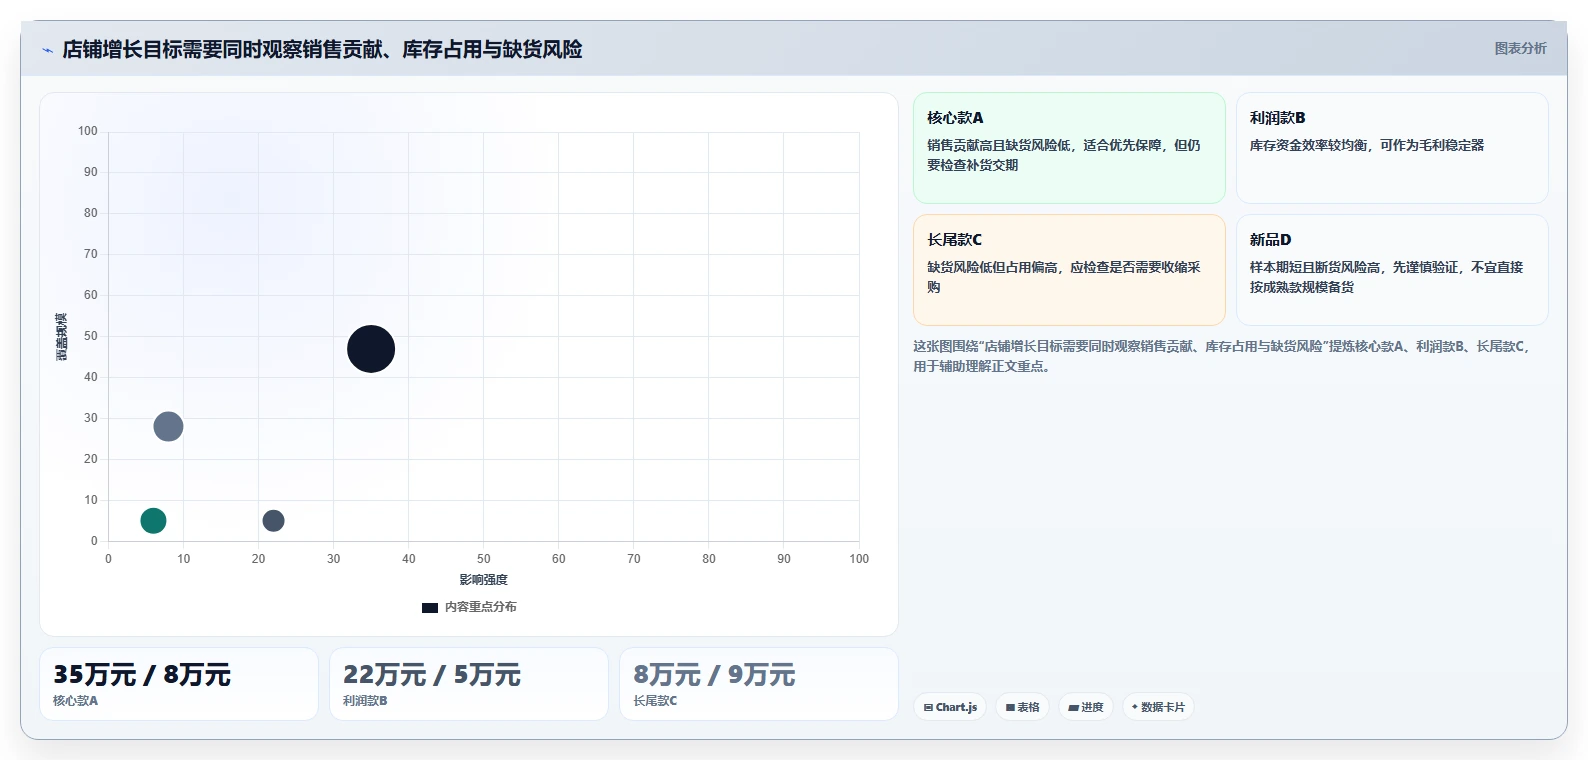Viewport: 1588px width, 760px height.
Task: Click the 影响强度 x-axis title
Action: (x=483, y=580)
